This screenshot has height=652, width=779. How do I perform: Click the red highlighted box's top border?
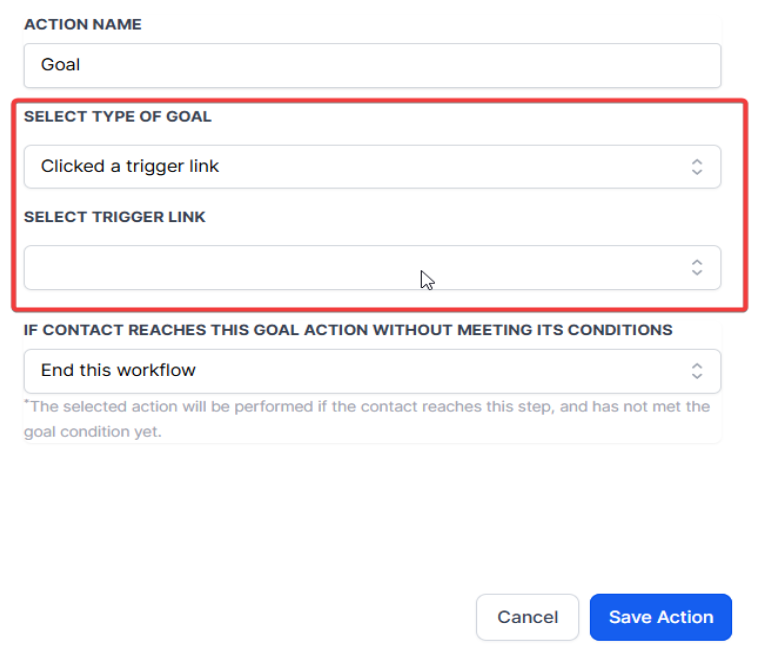[x=380, y=100]
